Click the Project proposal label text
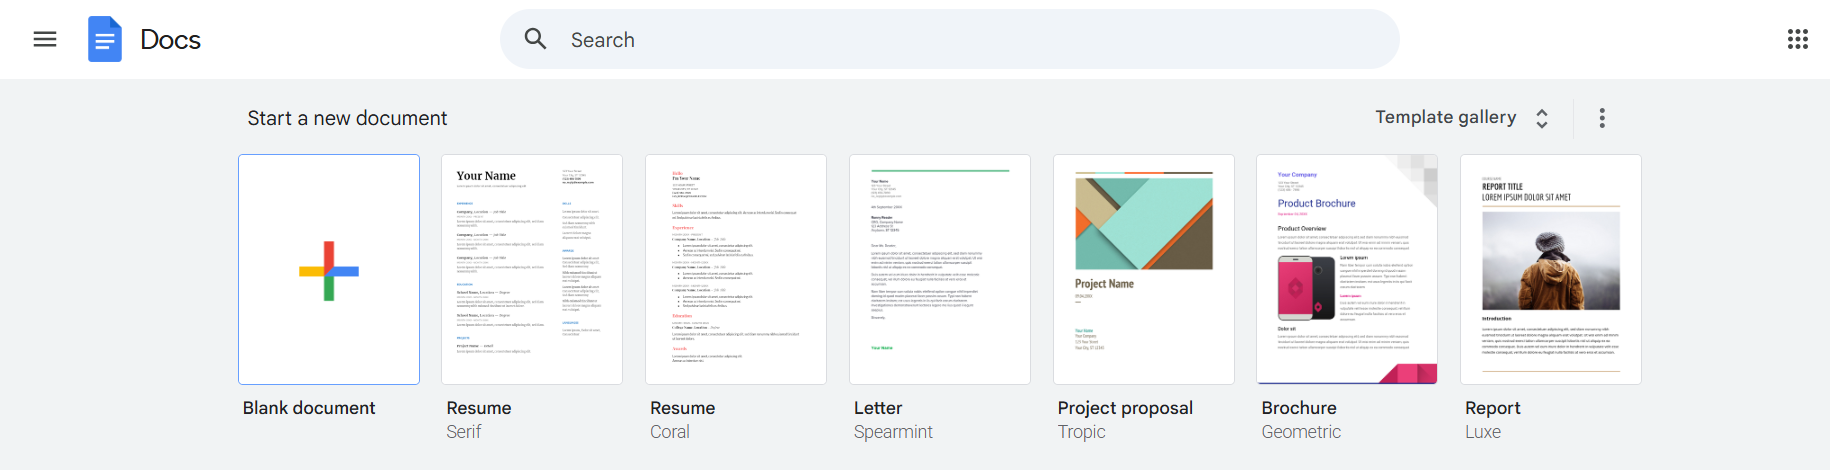Viewport: 1830px width, 470px height. (1125, 408)
